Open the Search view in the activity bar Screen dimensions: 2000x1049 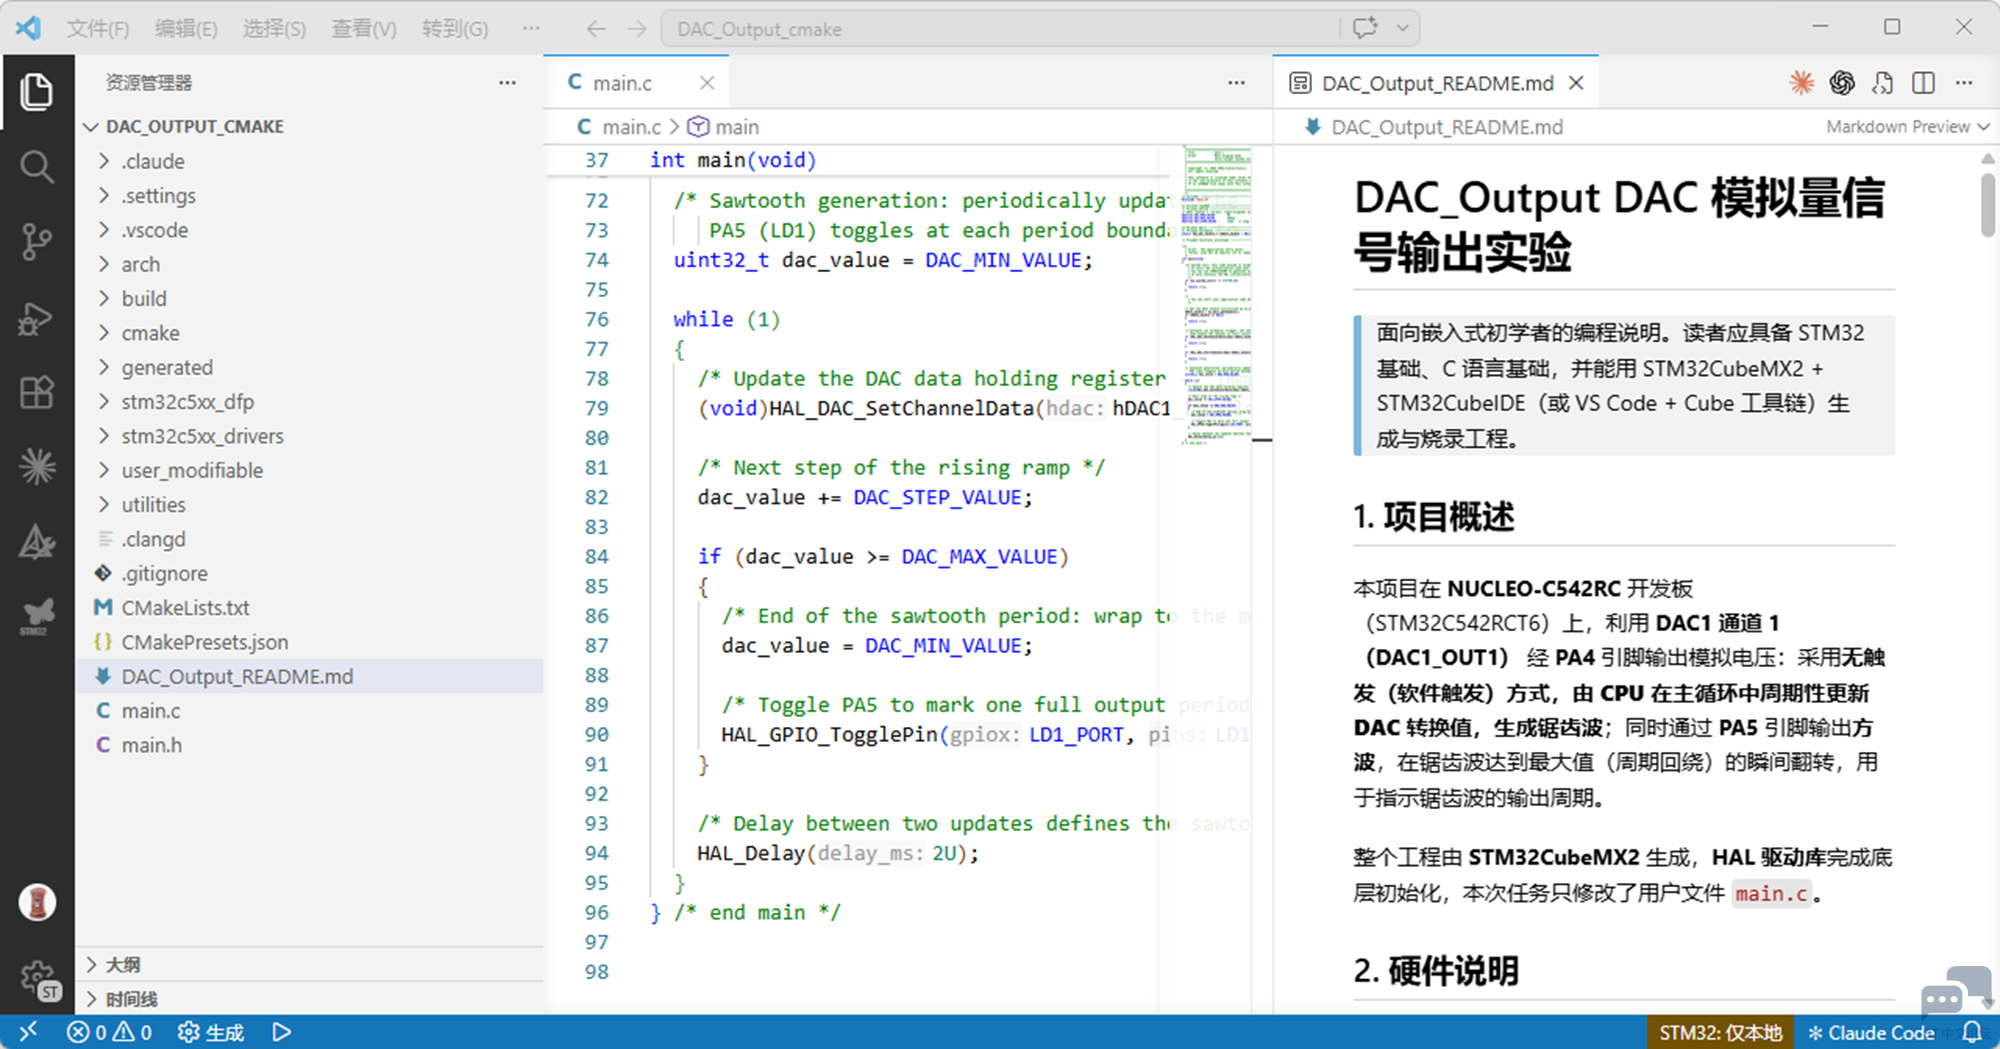coord(37,167)
